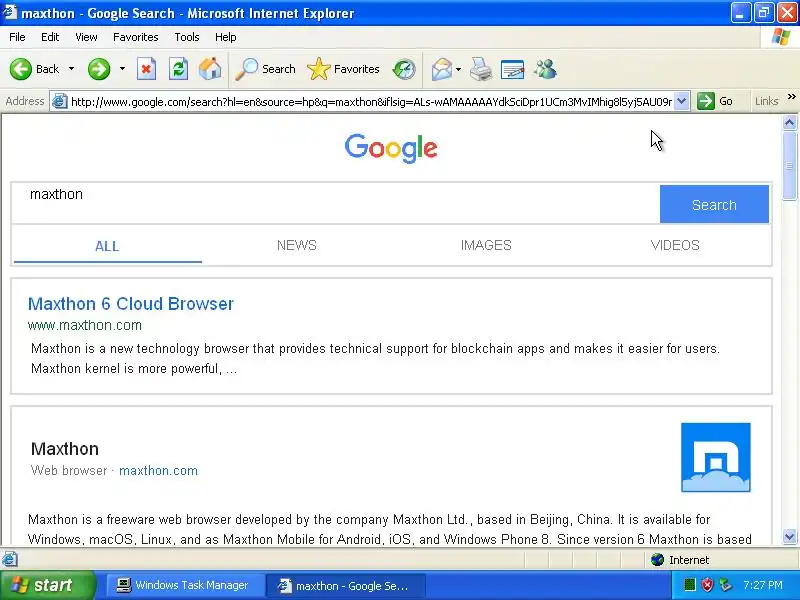Click the page icon in the address bar
The width and height of the screenshot is (800, 600).
(x=60, y=102)
